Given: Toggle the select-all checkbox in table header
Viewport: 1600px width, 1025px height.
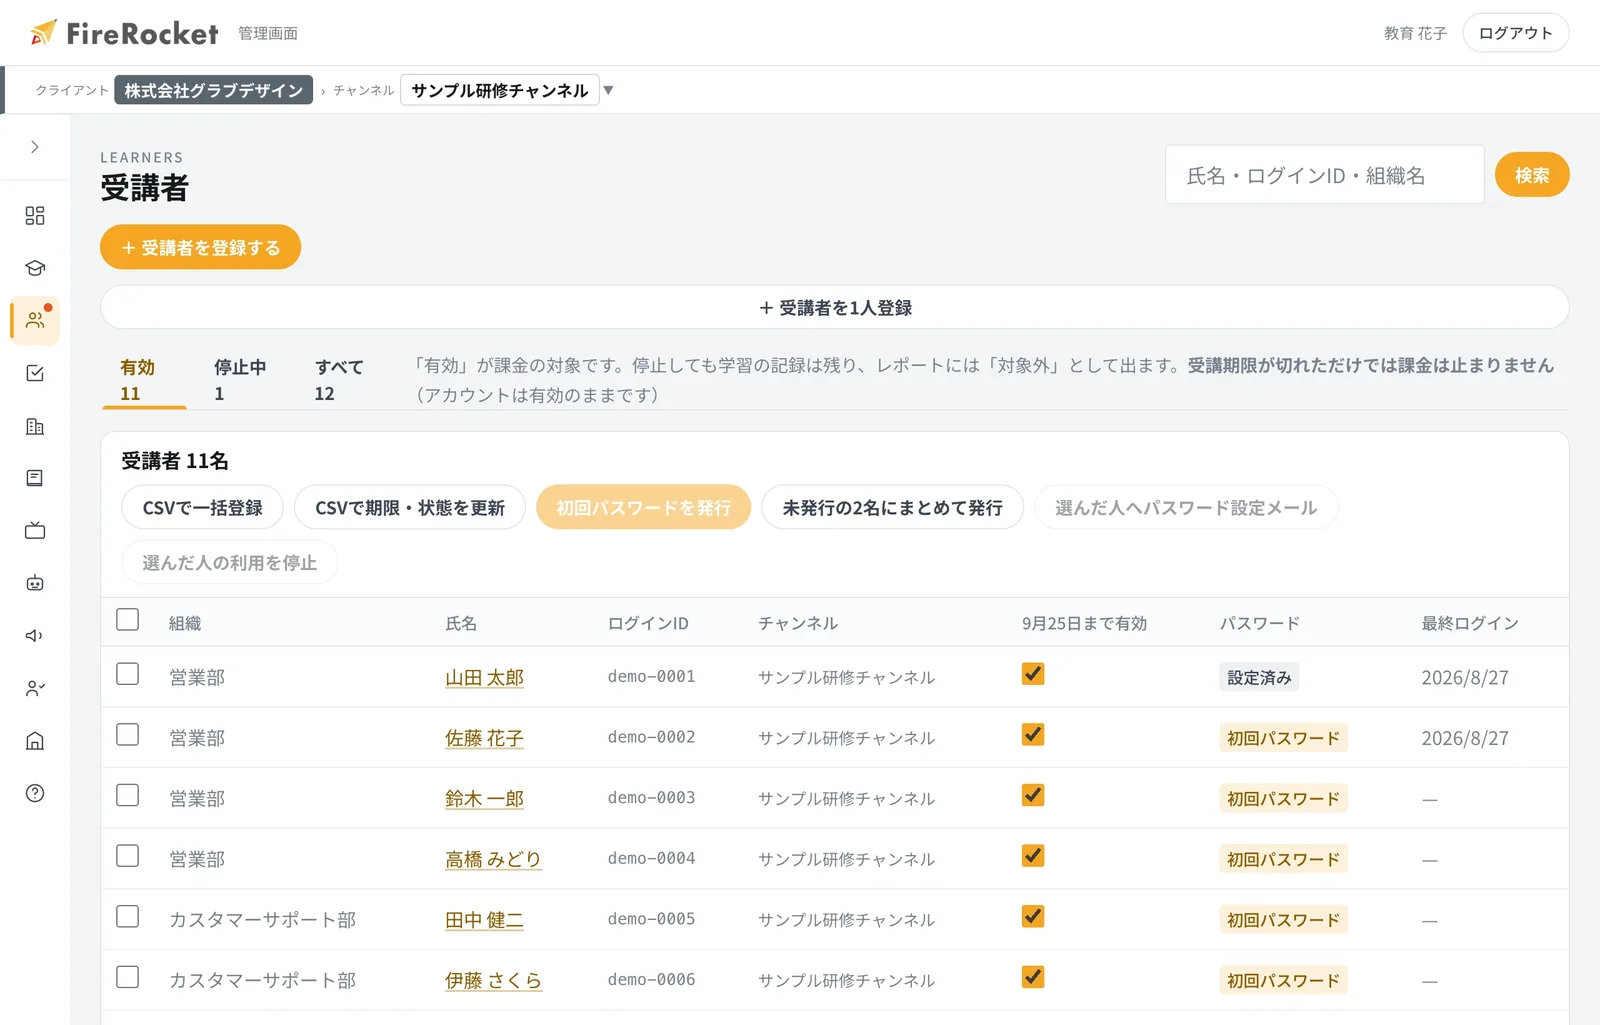Looking at the screenshot, I should point(128,619).
